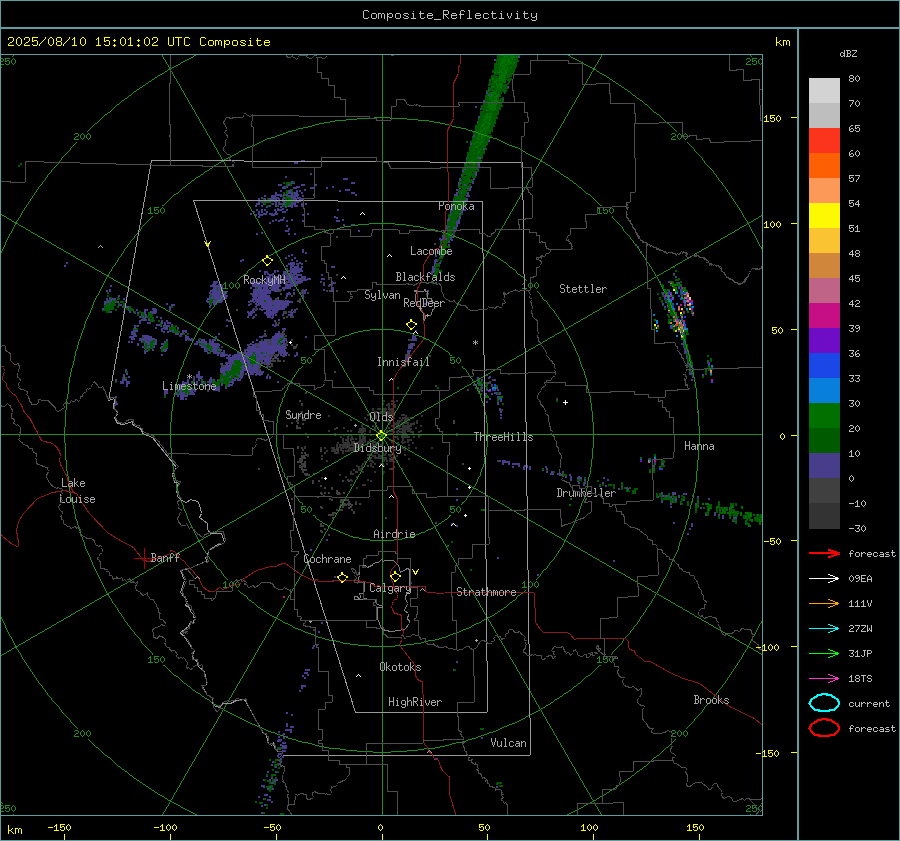Click the 80 dBZ color swatch

click(x=824, y=91)
